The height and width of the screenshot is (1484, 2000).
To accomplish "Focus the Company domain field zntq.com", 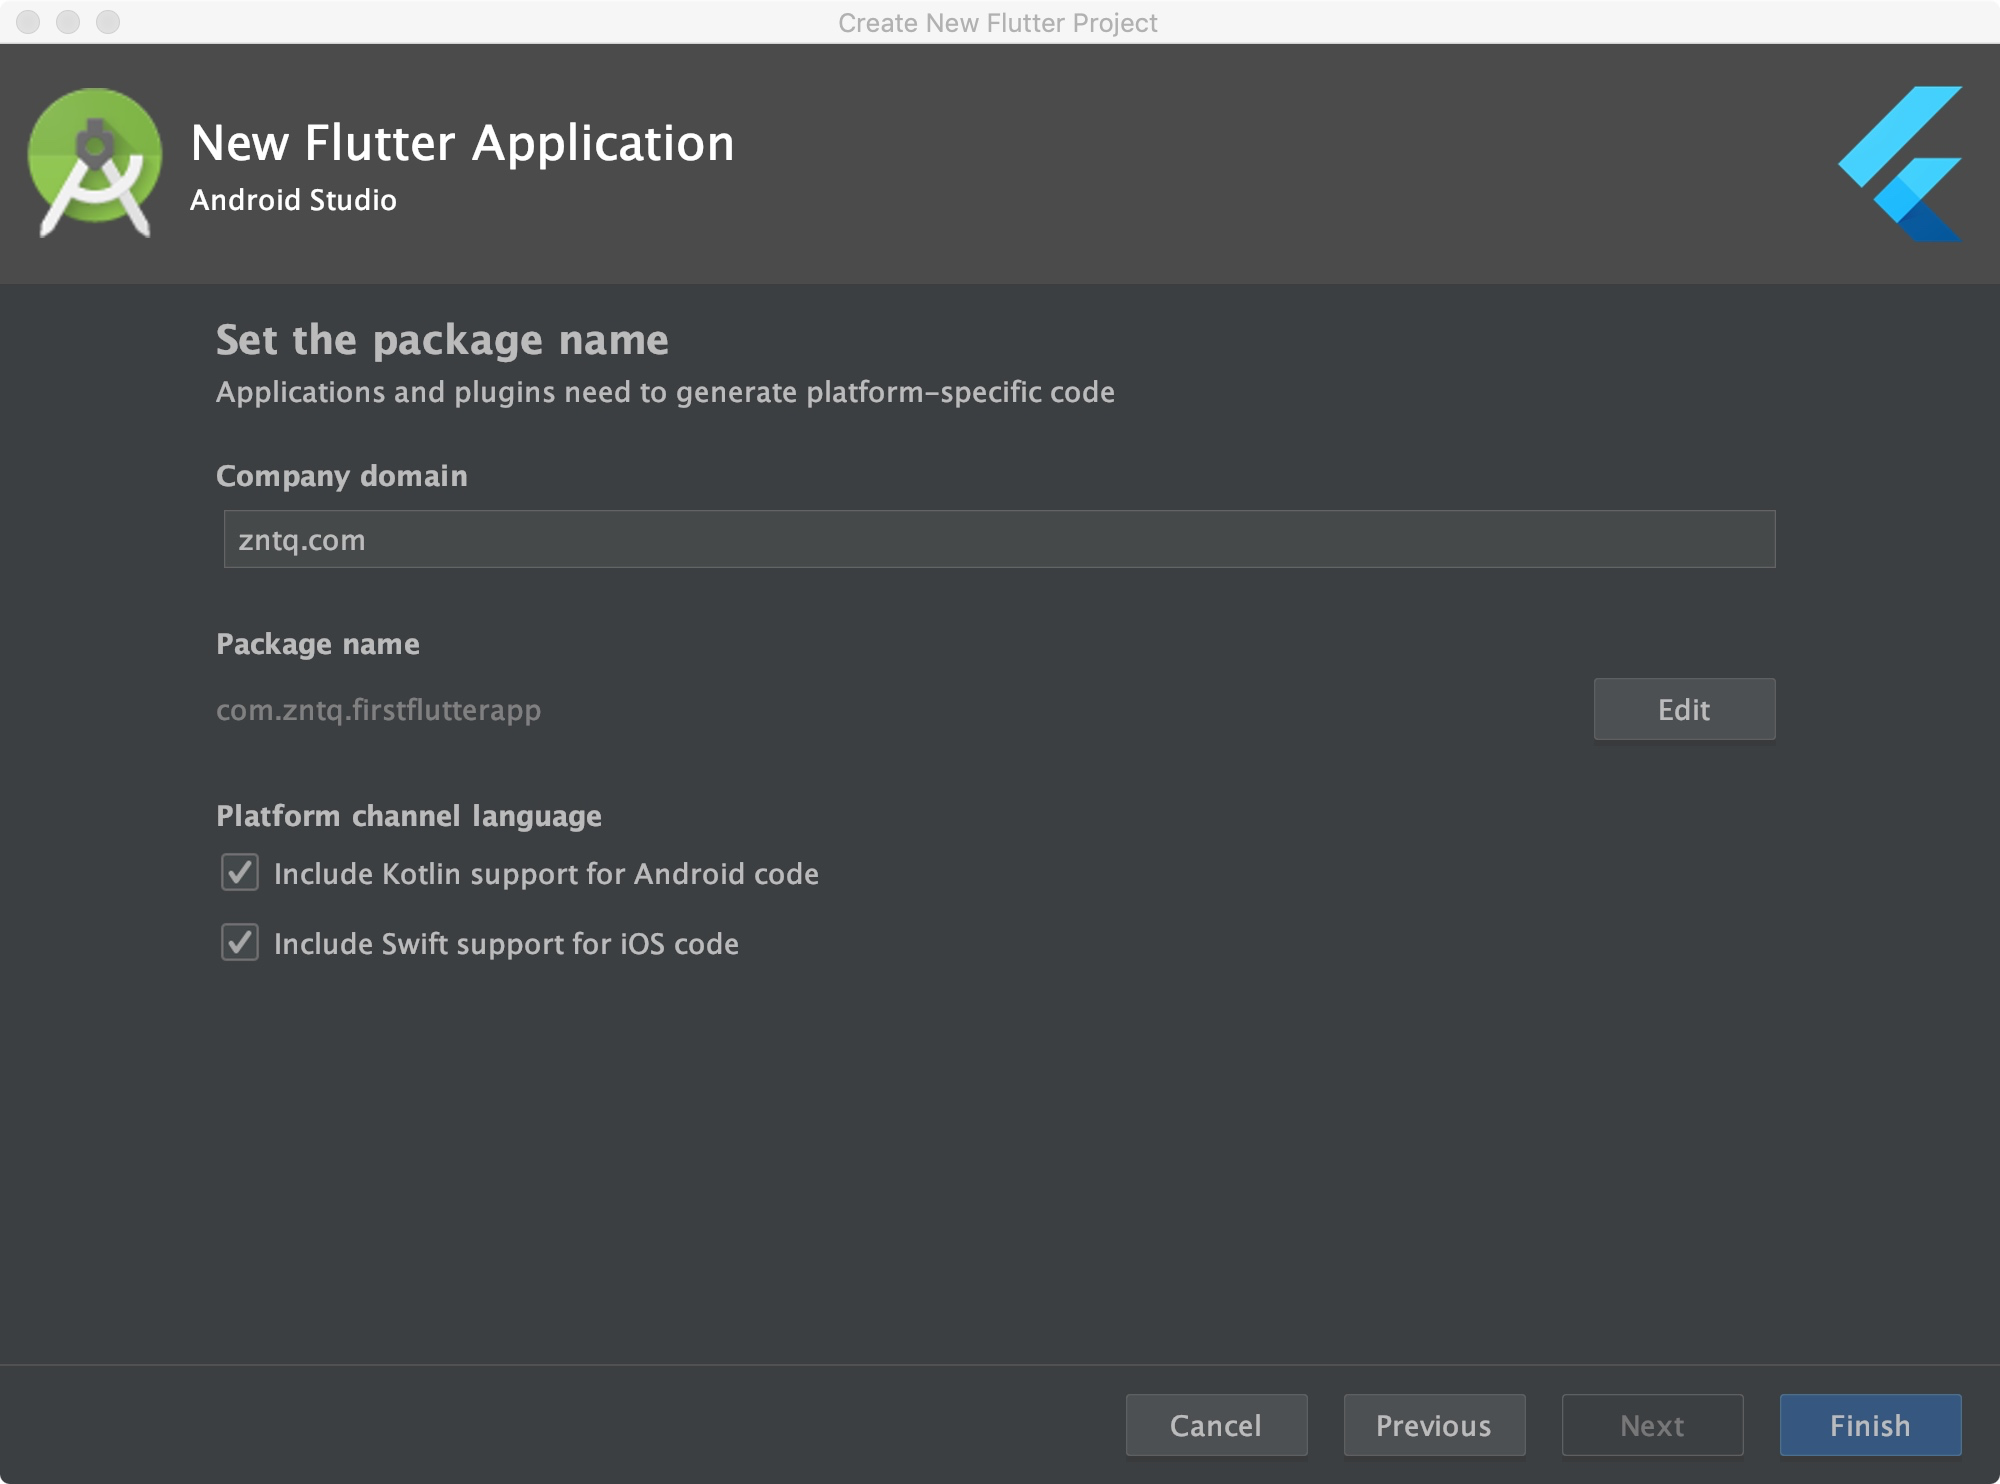I will pyautogui.click(x=999, y=539).
